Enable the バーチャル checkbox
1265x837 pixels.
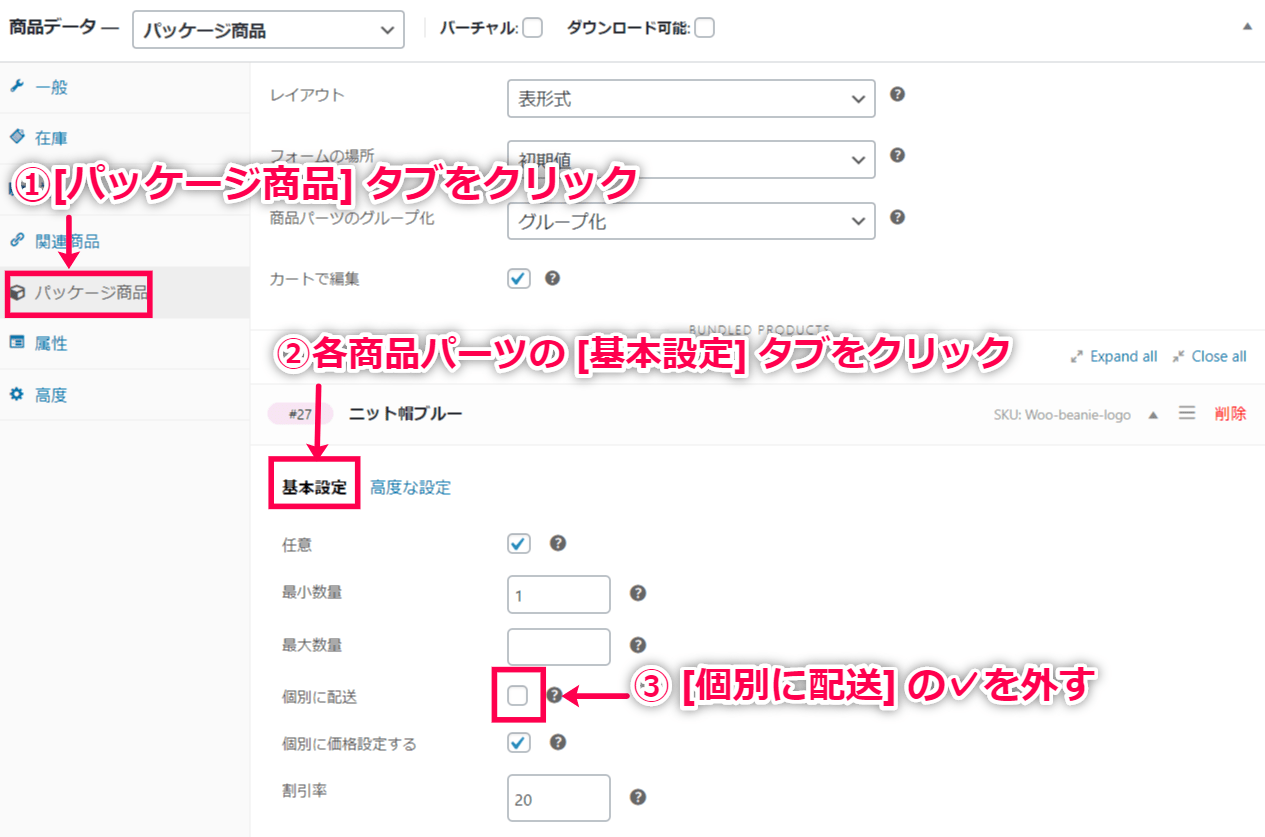(x=532, y=28)
